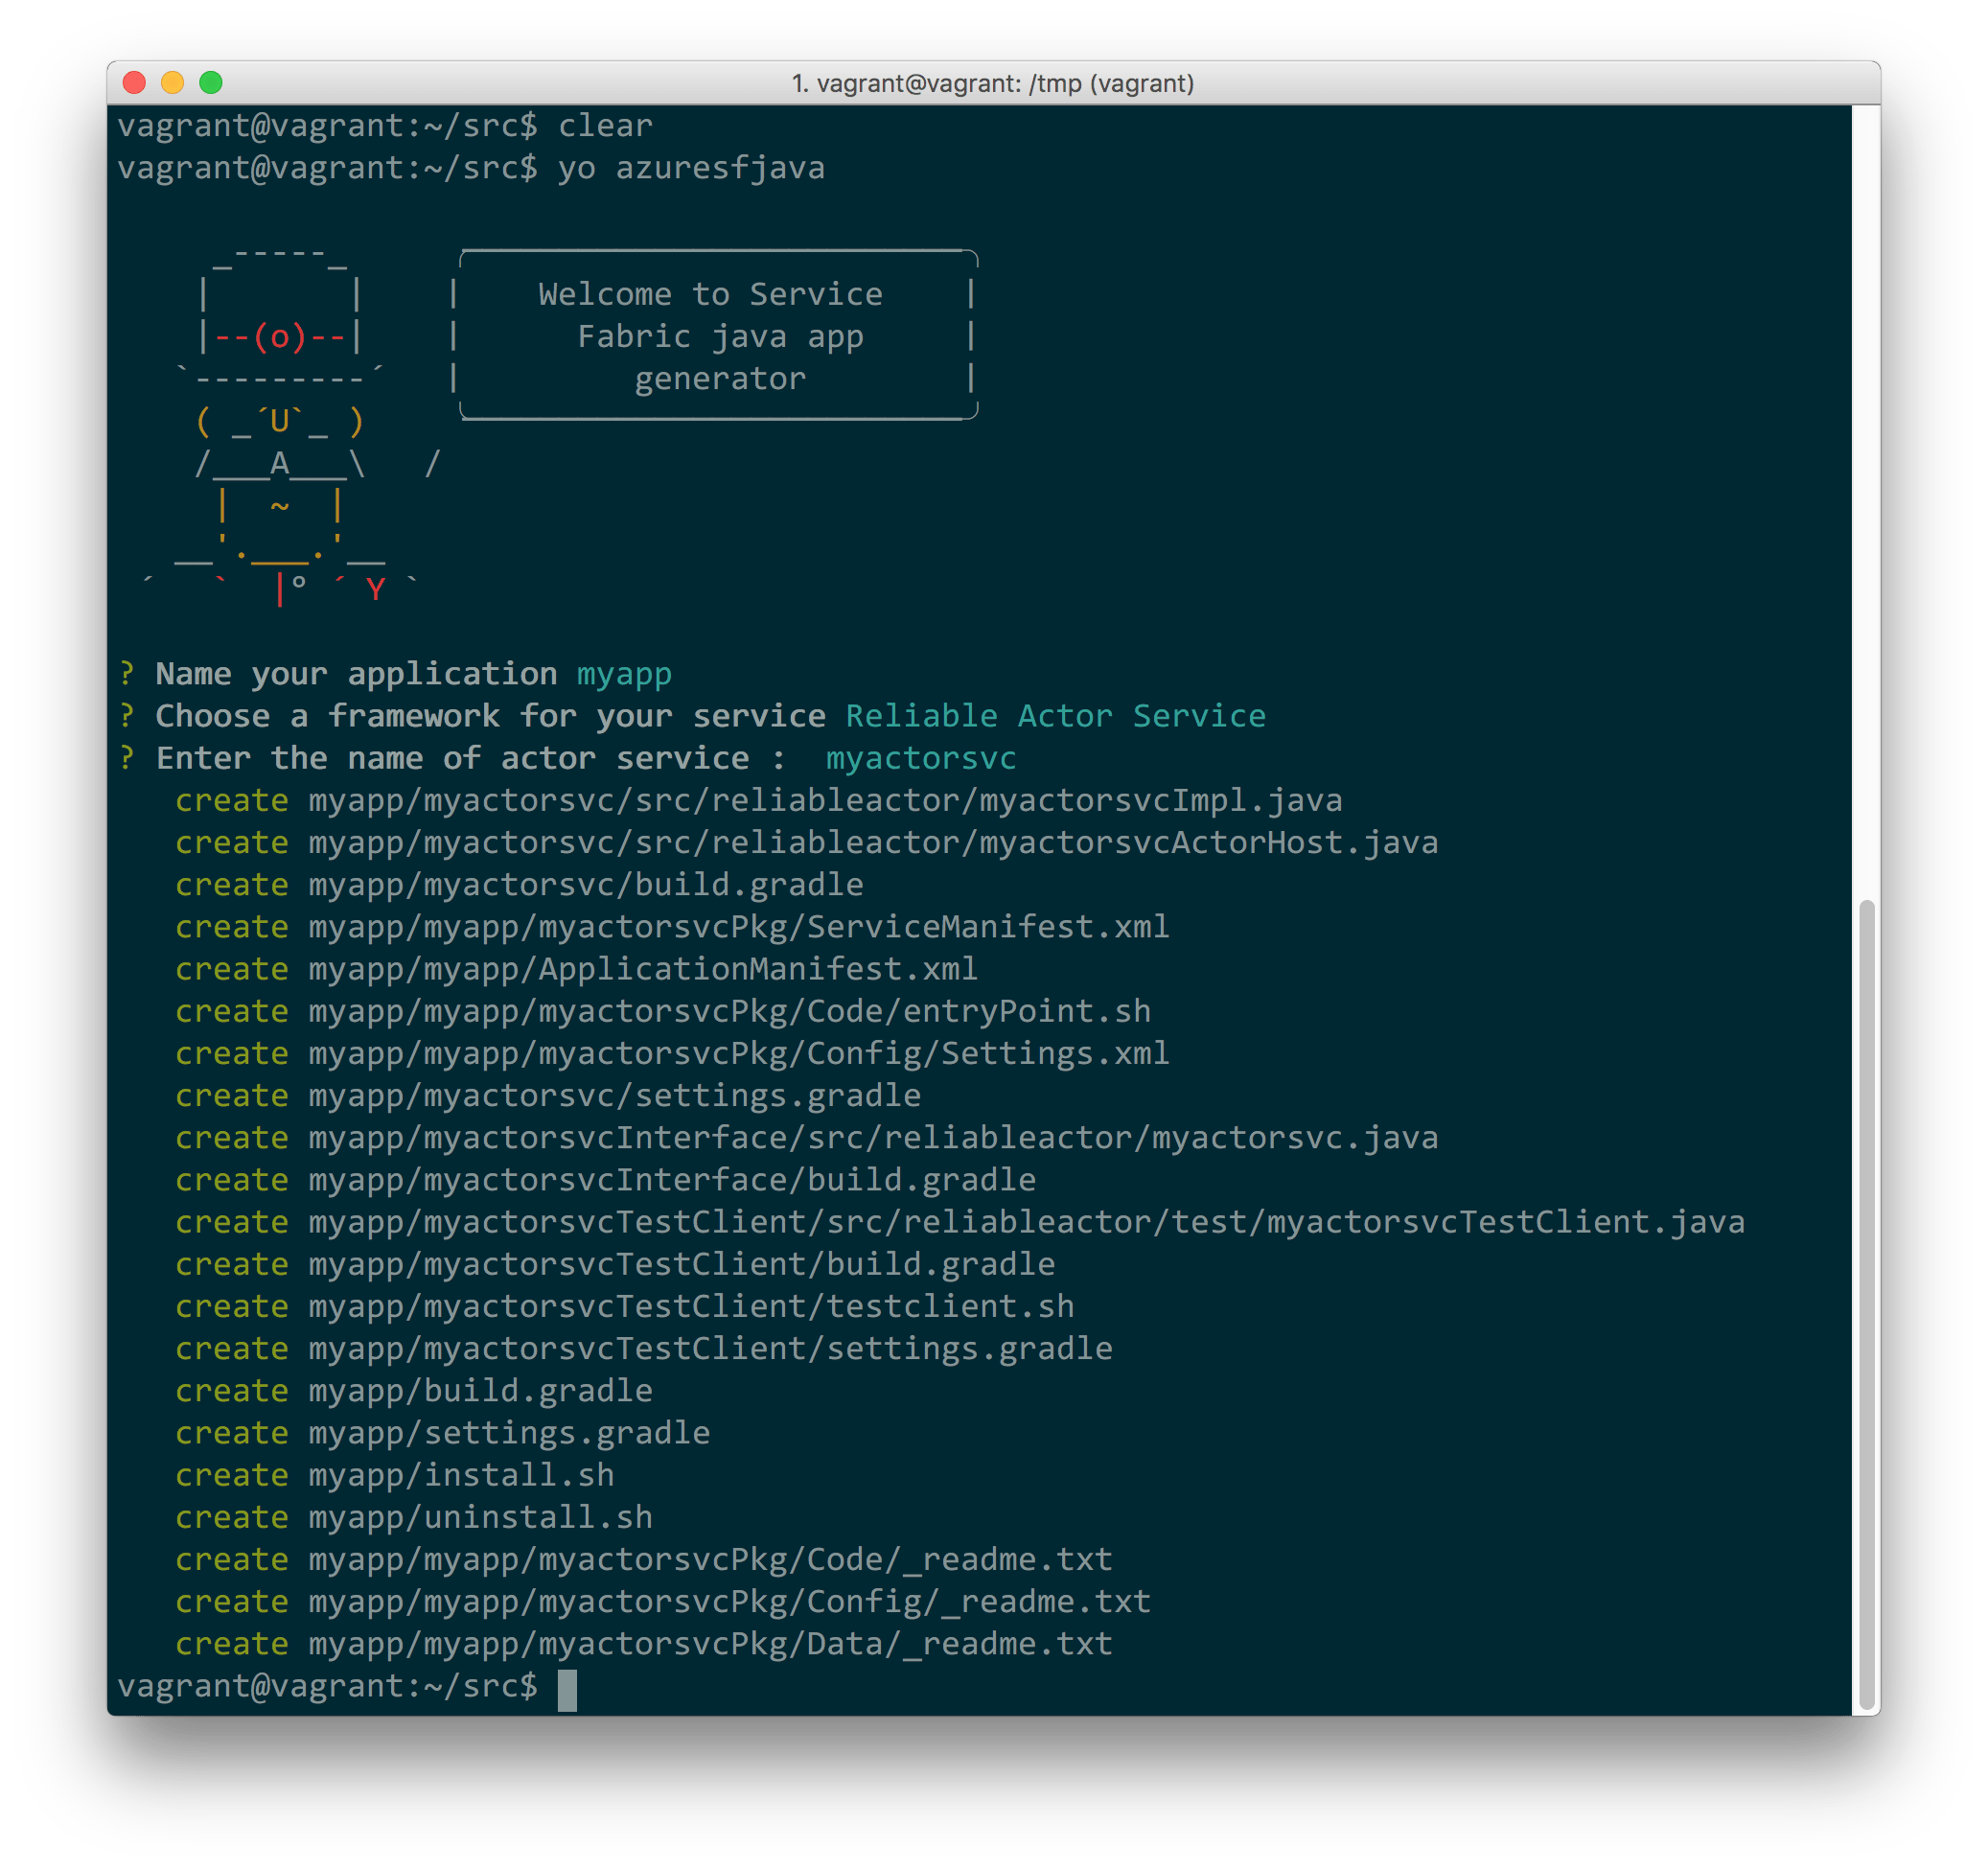This screenshot has height=1869, width=1988.
Task: Click the yellow minimize button
Action: point(173,83)
